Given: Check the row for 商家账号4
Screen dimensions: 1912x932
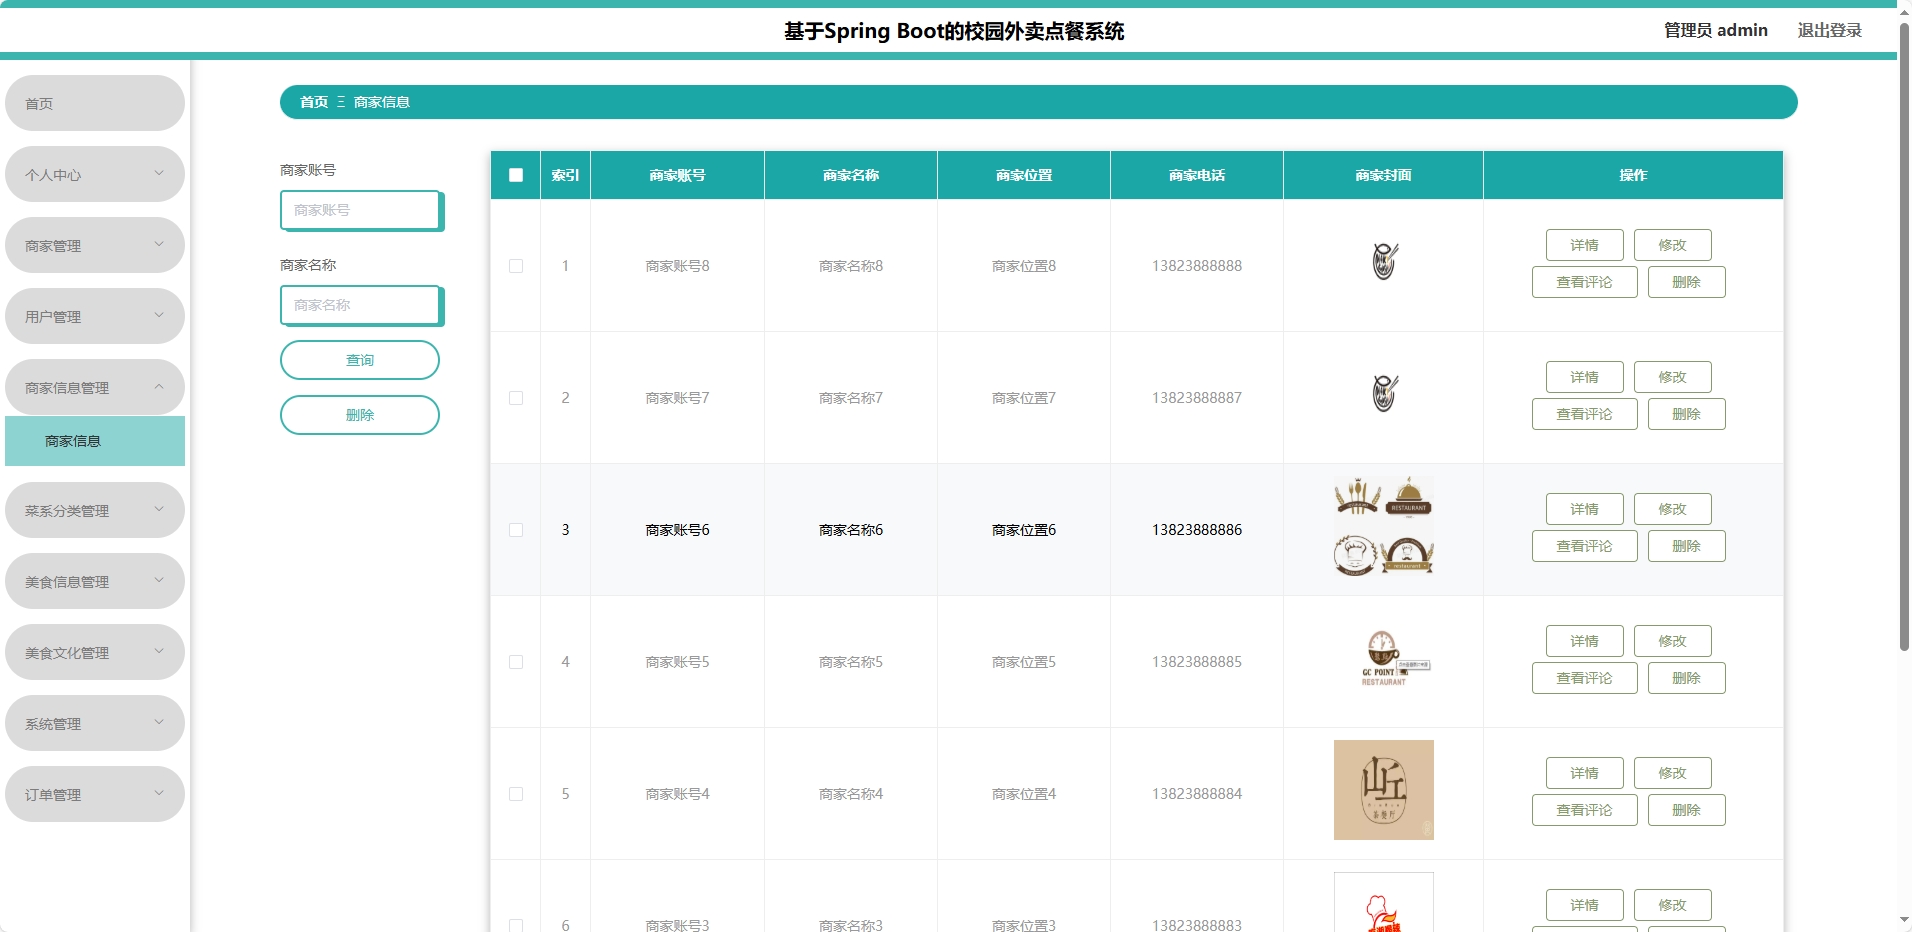Looking at the screenshot, I should pyautogui.click(x=516, y=794).
